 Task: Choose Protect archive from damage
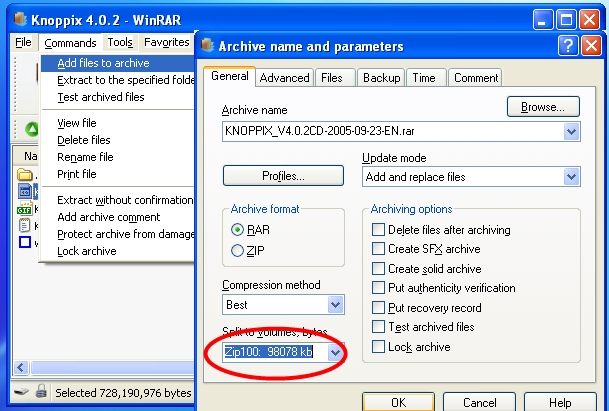coord(118,234)
